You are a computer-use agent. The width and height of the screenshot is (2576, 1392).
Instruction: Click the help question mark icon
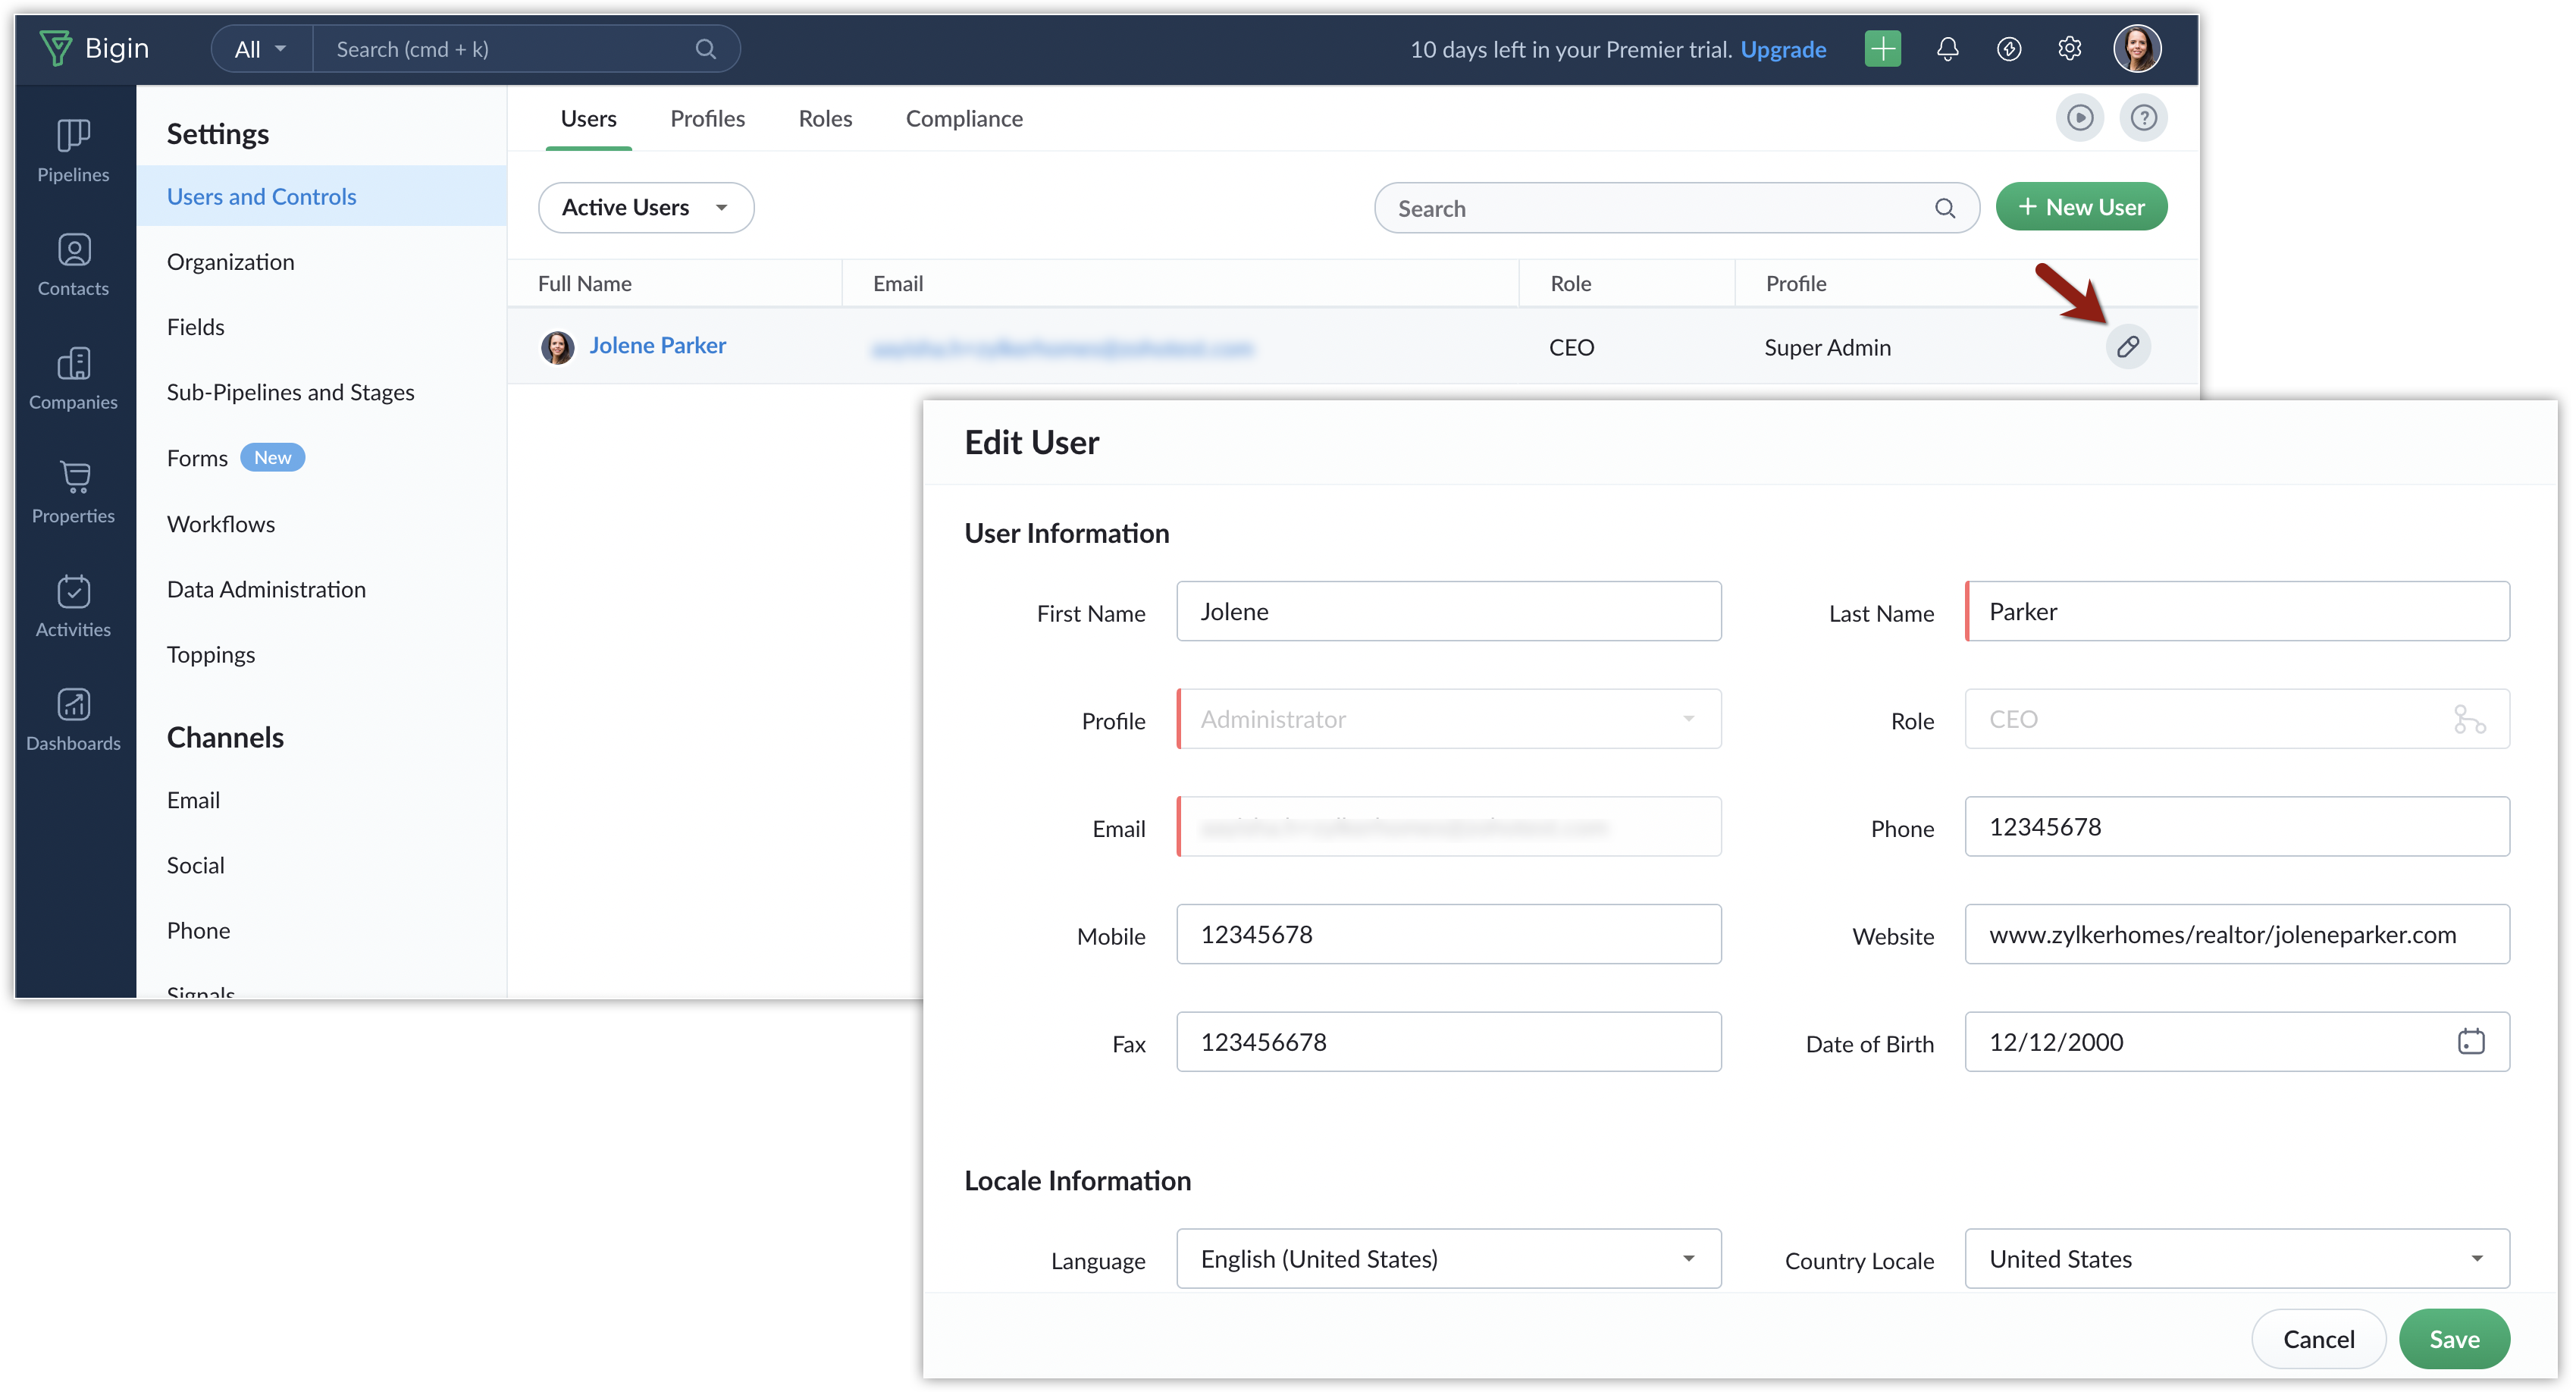click(2143, 118)
